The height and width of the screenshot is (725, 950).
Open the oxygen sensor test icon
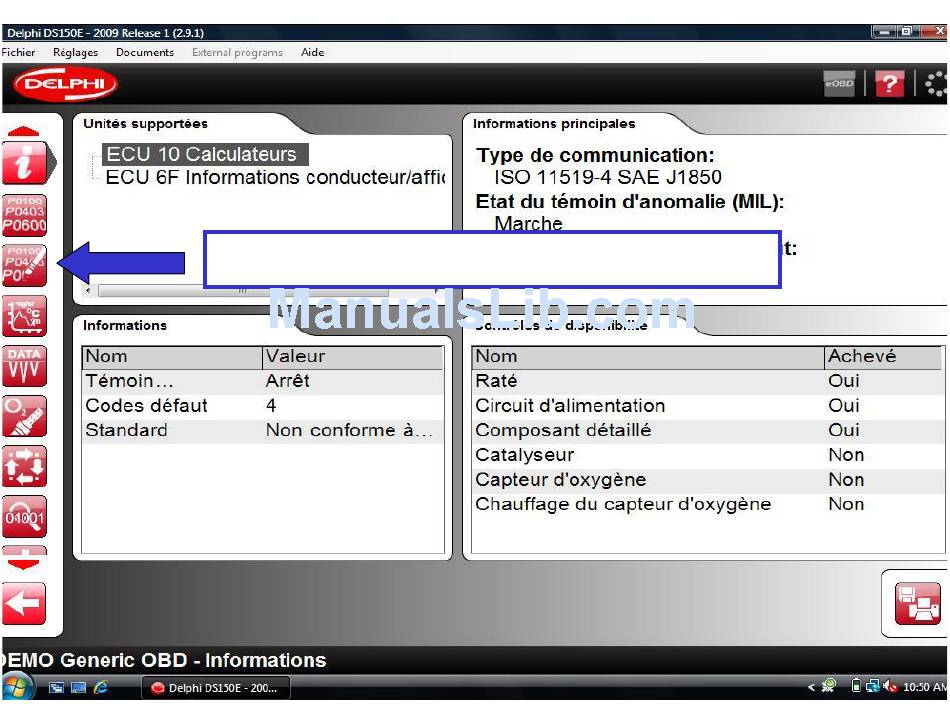tap(24, 416)
